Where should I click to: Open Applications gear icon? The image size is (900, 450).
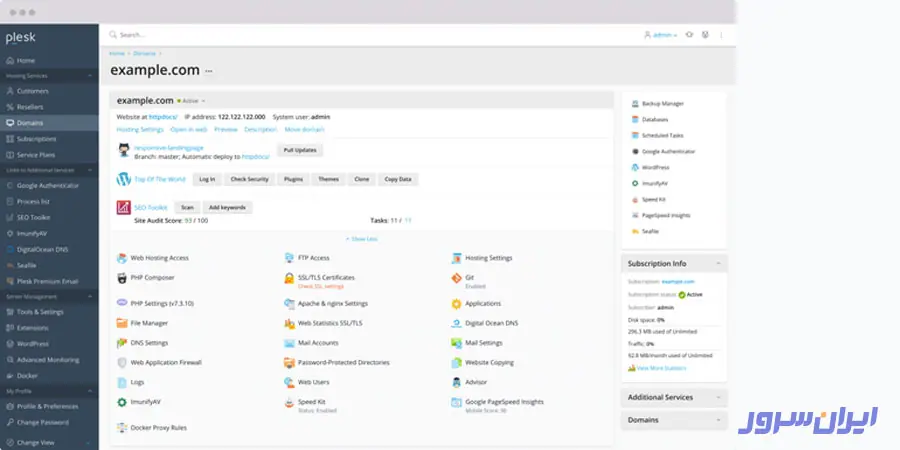[x=456, y=304]
